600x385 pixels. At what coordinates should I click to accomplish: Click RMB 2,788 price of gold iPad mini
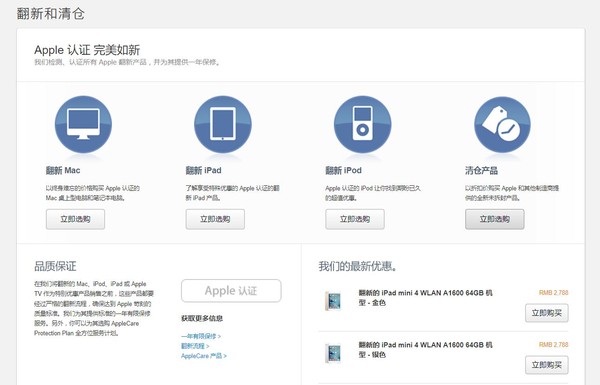[x=554, y=293]
